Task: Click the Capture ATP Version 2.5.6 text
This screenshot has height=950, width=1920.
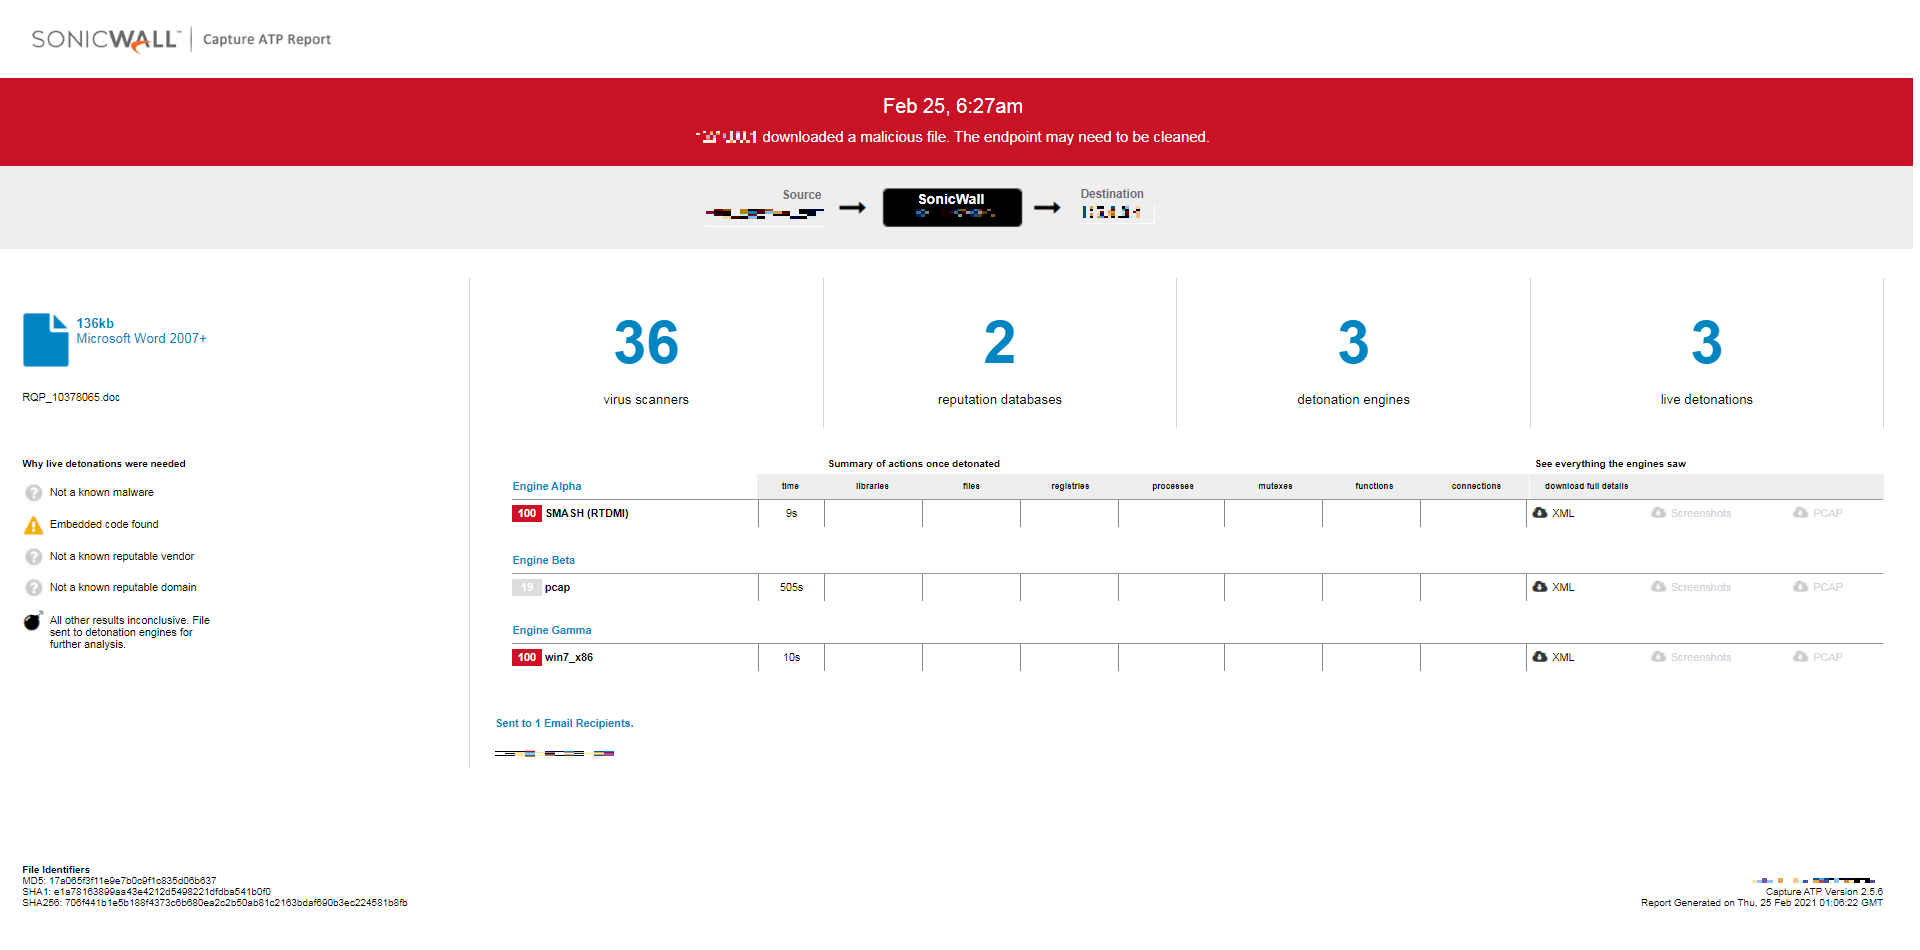Action: pyautogui.click(x=1824, y=892)
